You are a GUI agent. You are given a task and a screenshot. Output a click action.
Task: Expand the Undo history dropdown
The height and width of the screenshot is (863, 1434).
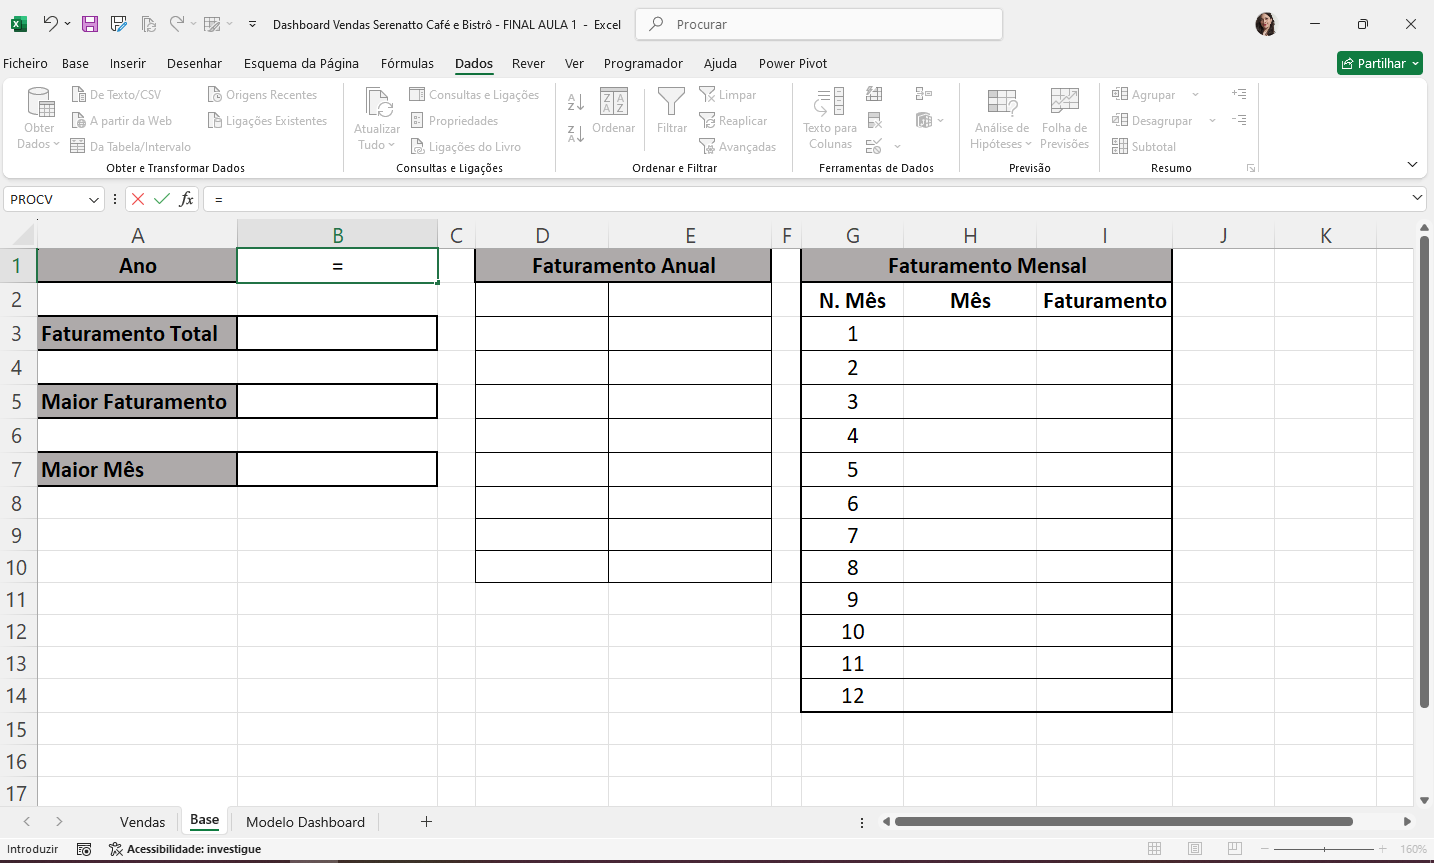pyautogui.click(x=67, y=24)
